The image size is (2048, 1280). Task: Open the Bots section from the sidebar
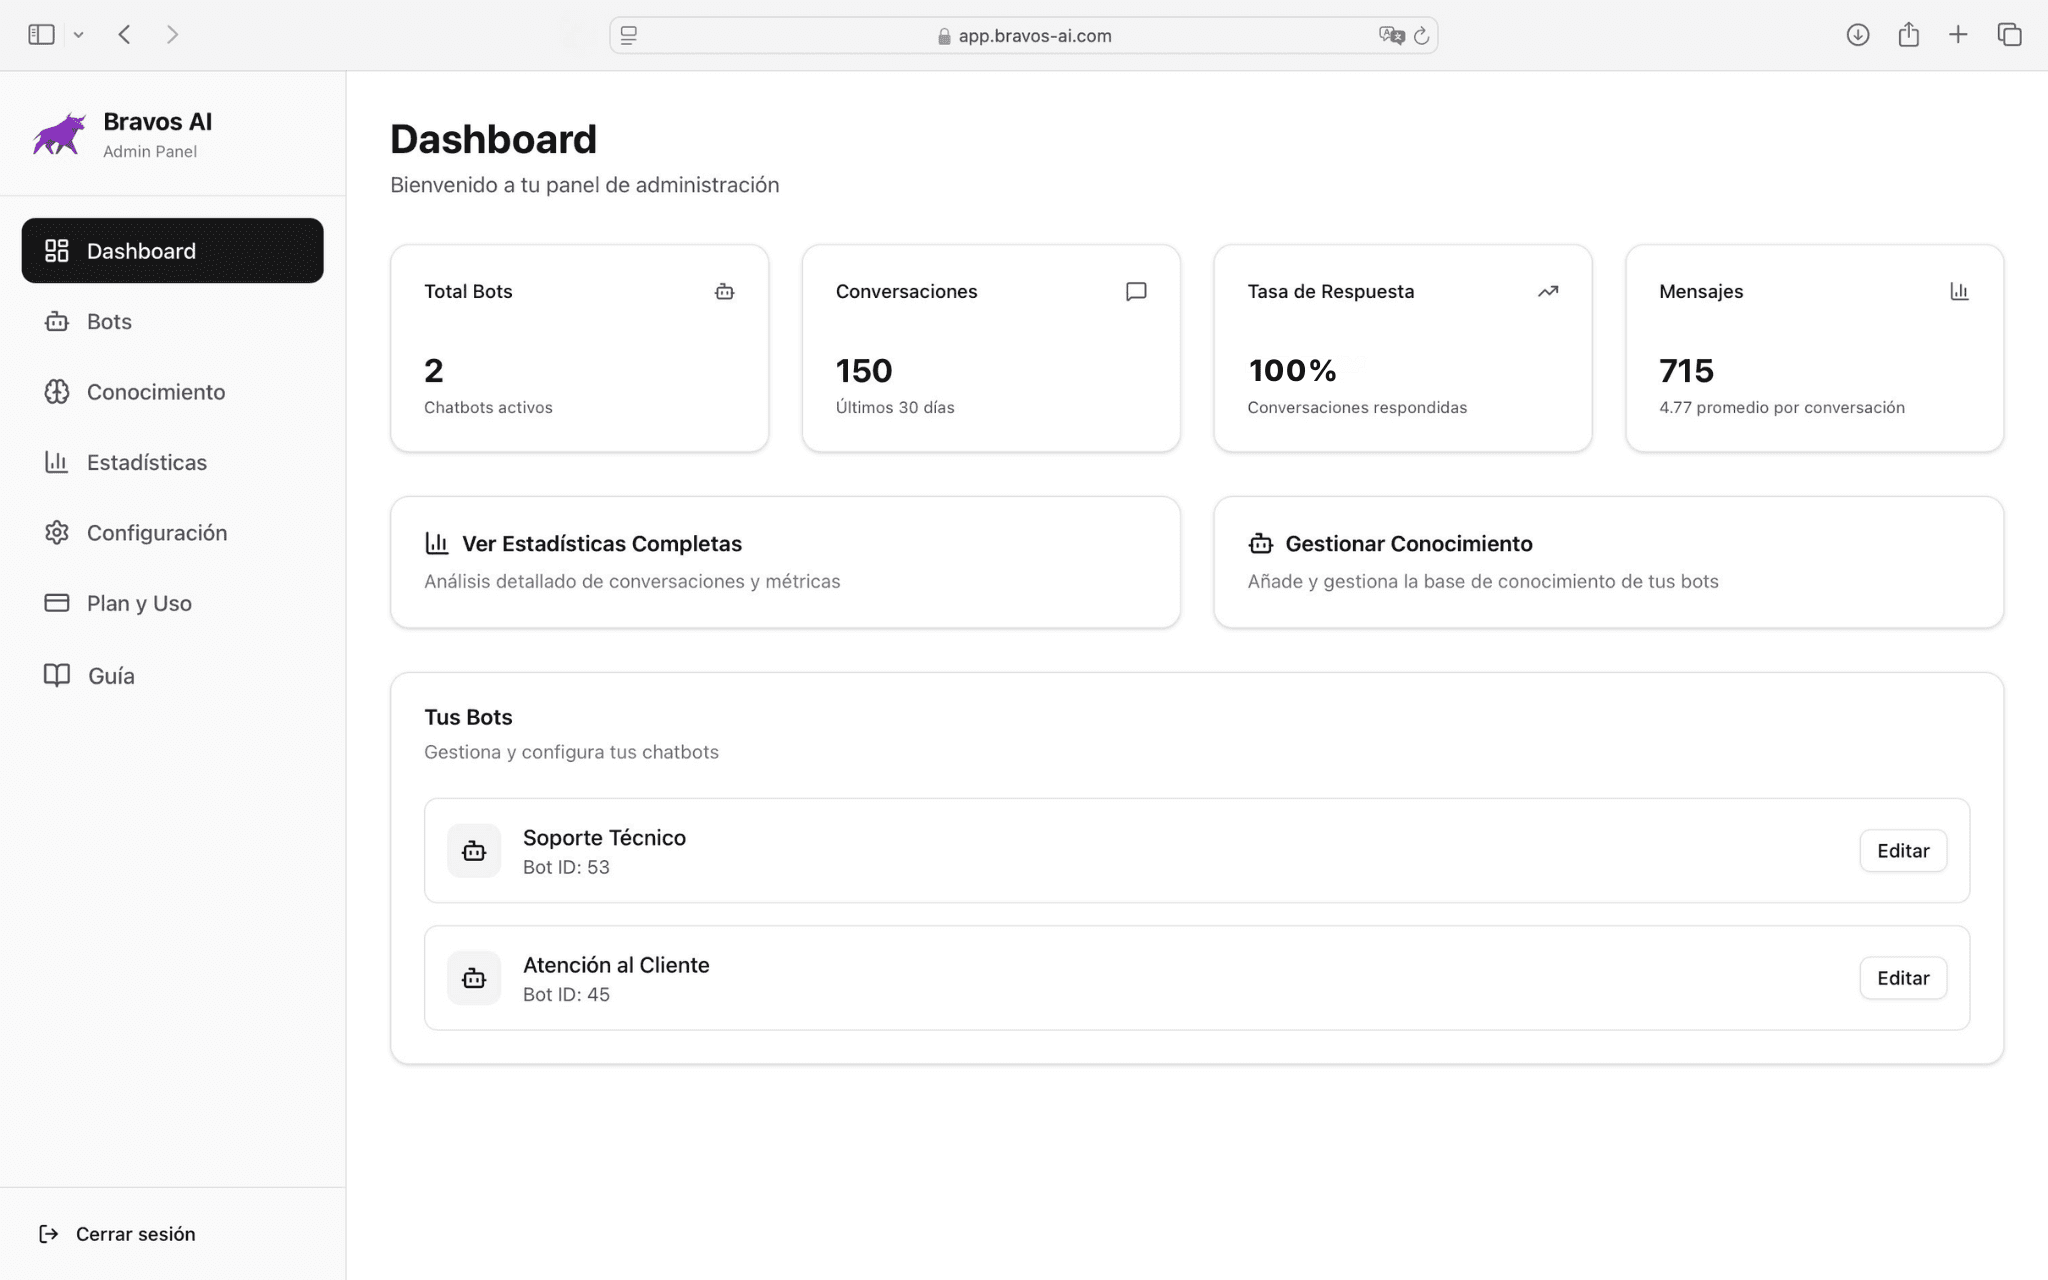[108, 321]
